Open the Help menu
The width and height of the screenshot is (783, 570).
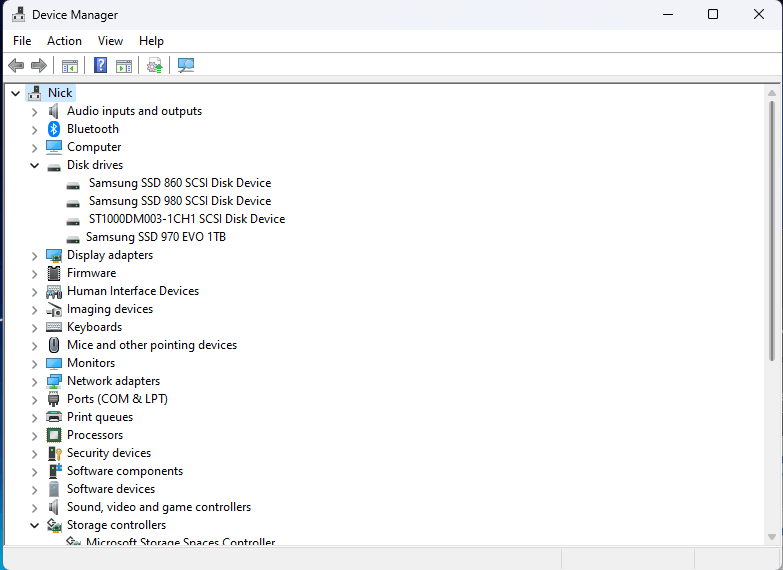pos(151,41)
